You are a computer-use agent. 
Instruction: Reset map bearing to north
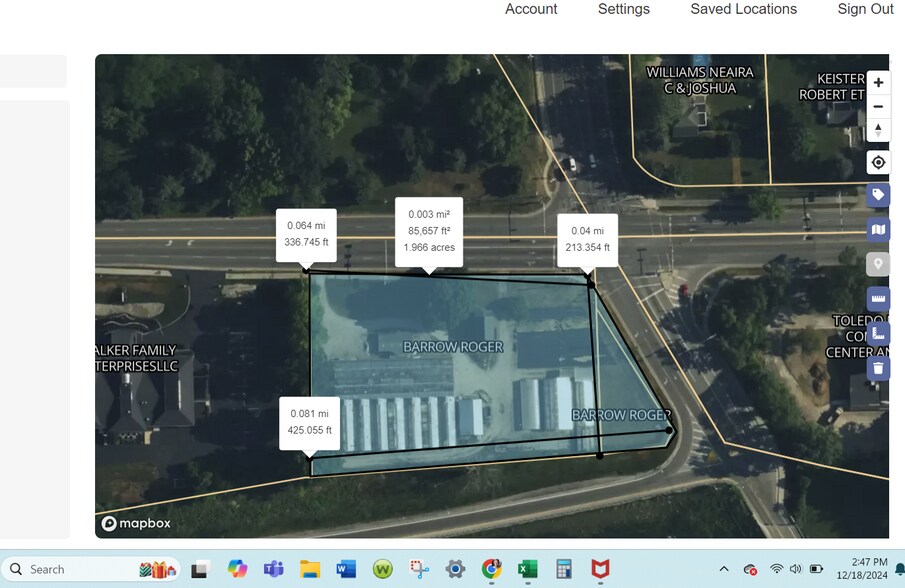878,131
